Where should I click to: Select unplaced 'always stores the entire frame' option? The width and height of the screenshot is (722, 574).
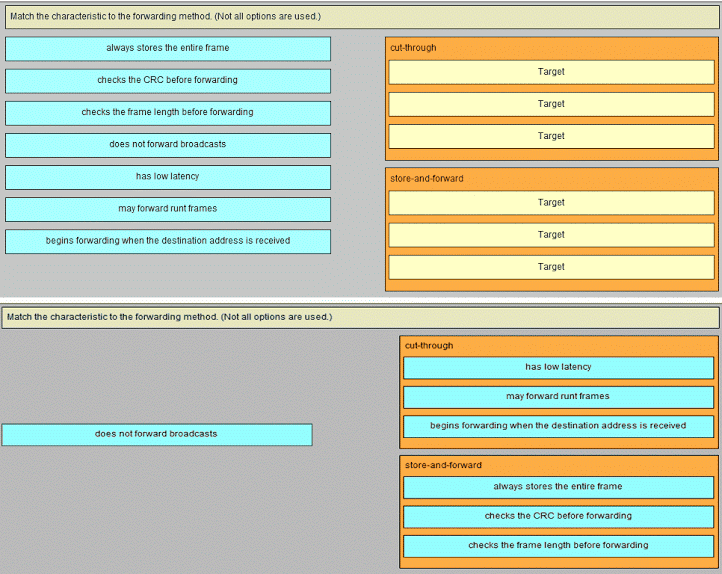coord(168,48)
